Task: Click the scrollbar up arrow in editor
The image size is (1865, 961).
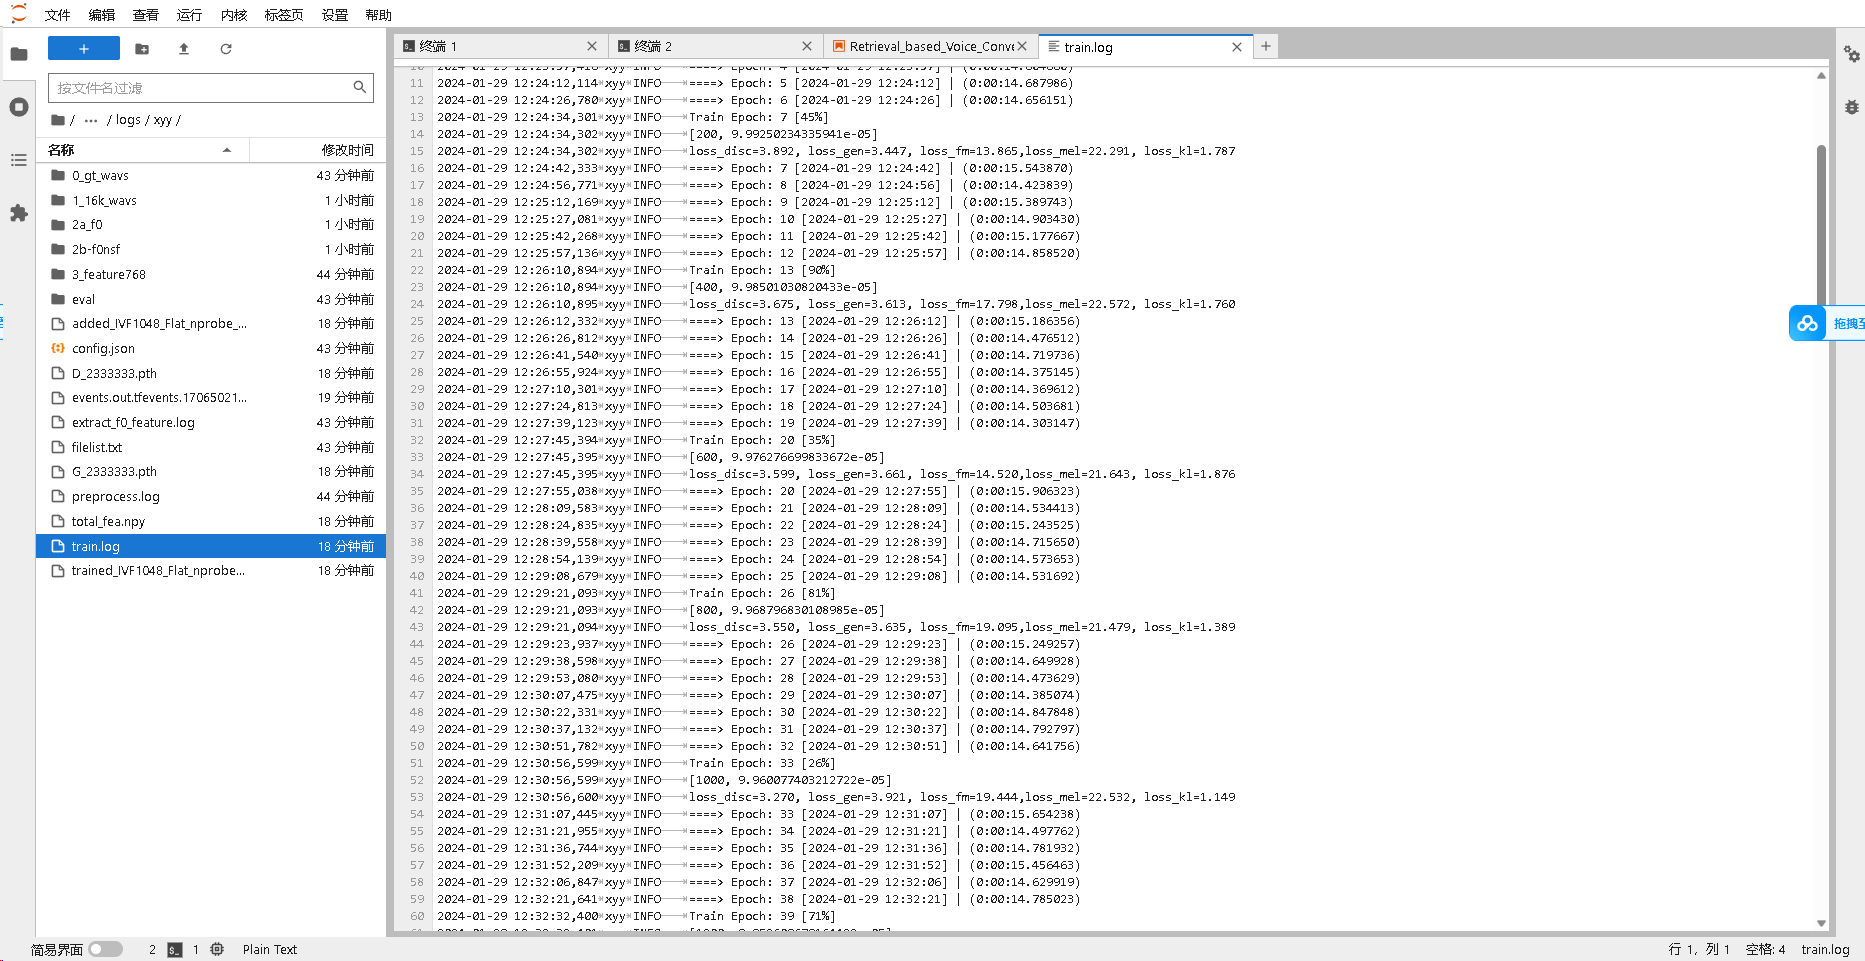Action: point(1821,75)
